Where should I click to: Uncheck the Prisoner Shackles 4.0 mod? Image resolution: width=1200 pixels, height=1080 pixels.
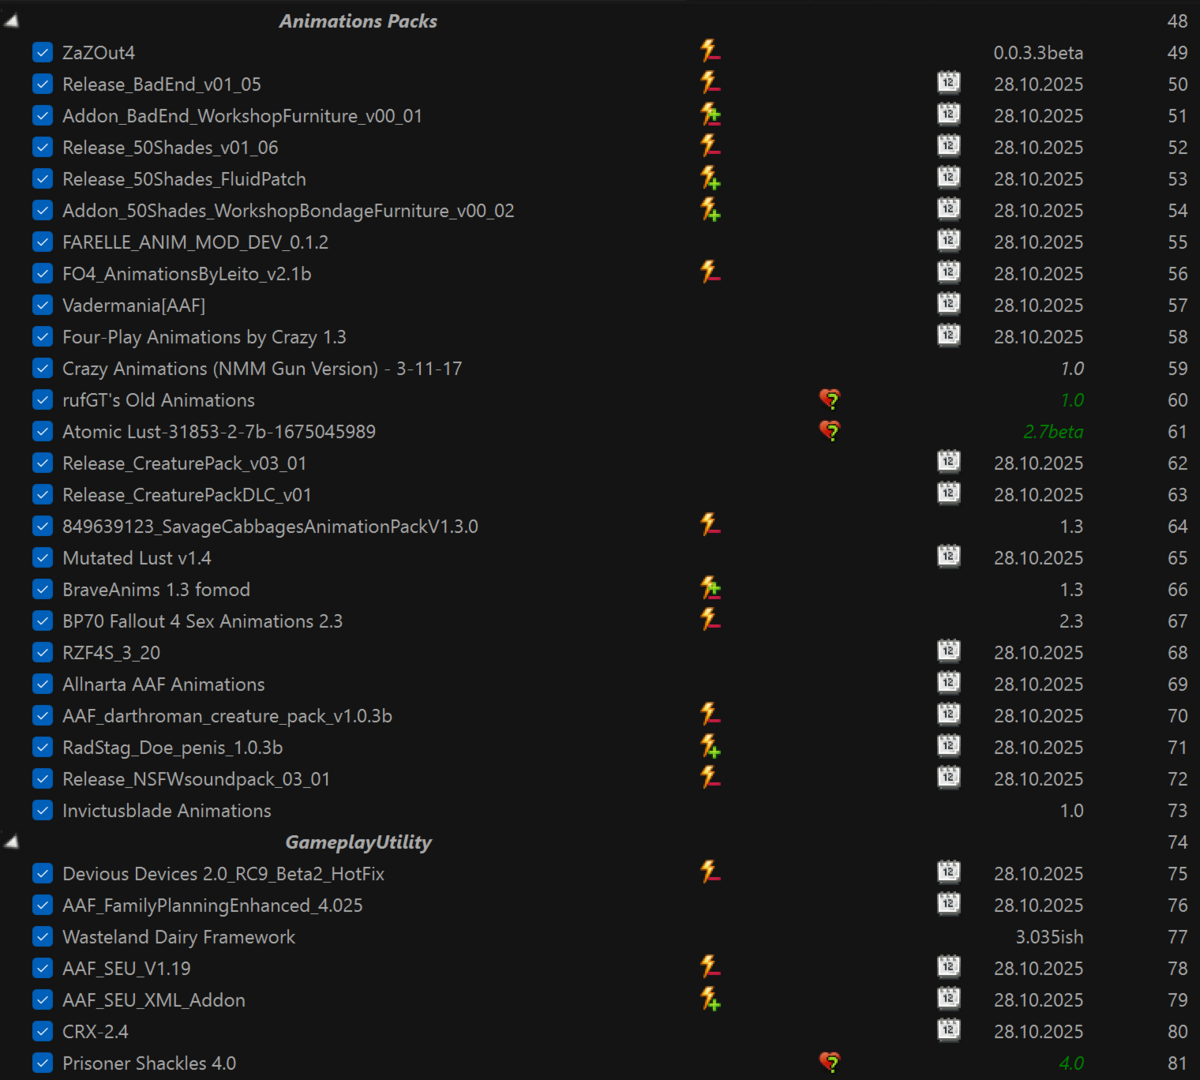pos(42,1063)
